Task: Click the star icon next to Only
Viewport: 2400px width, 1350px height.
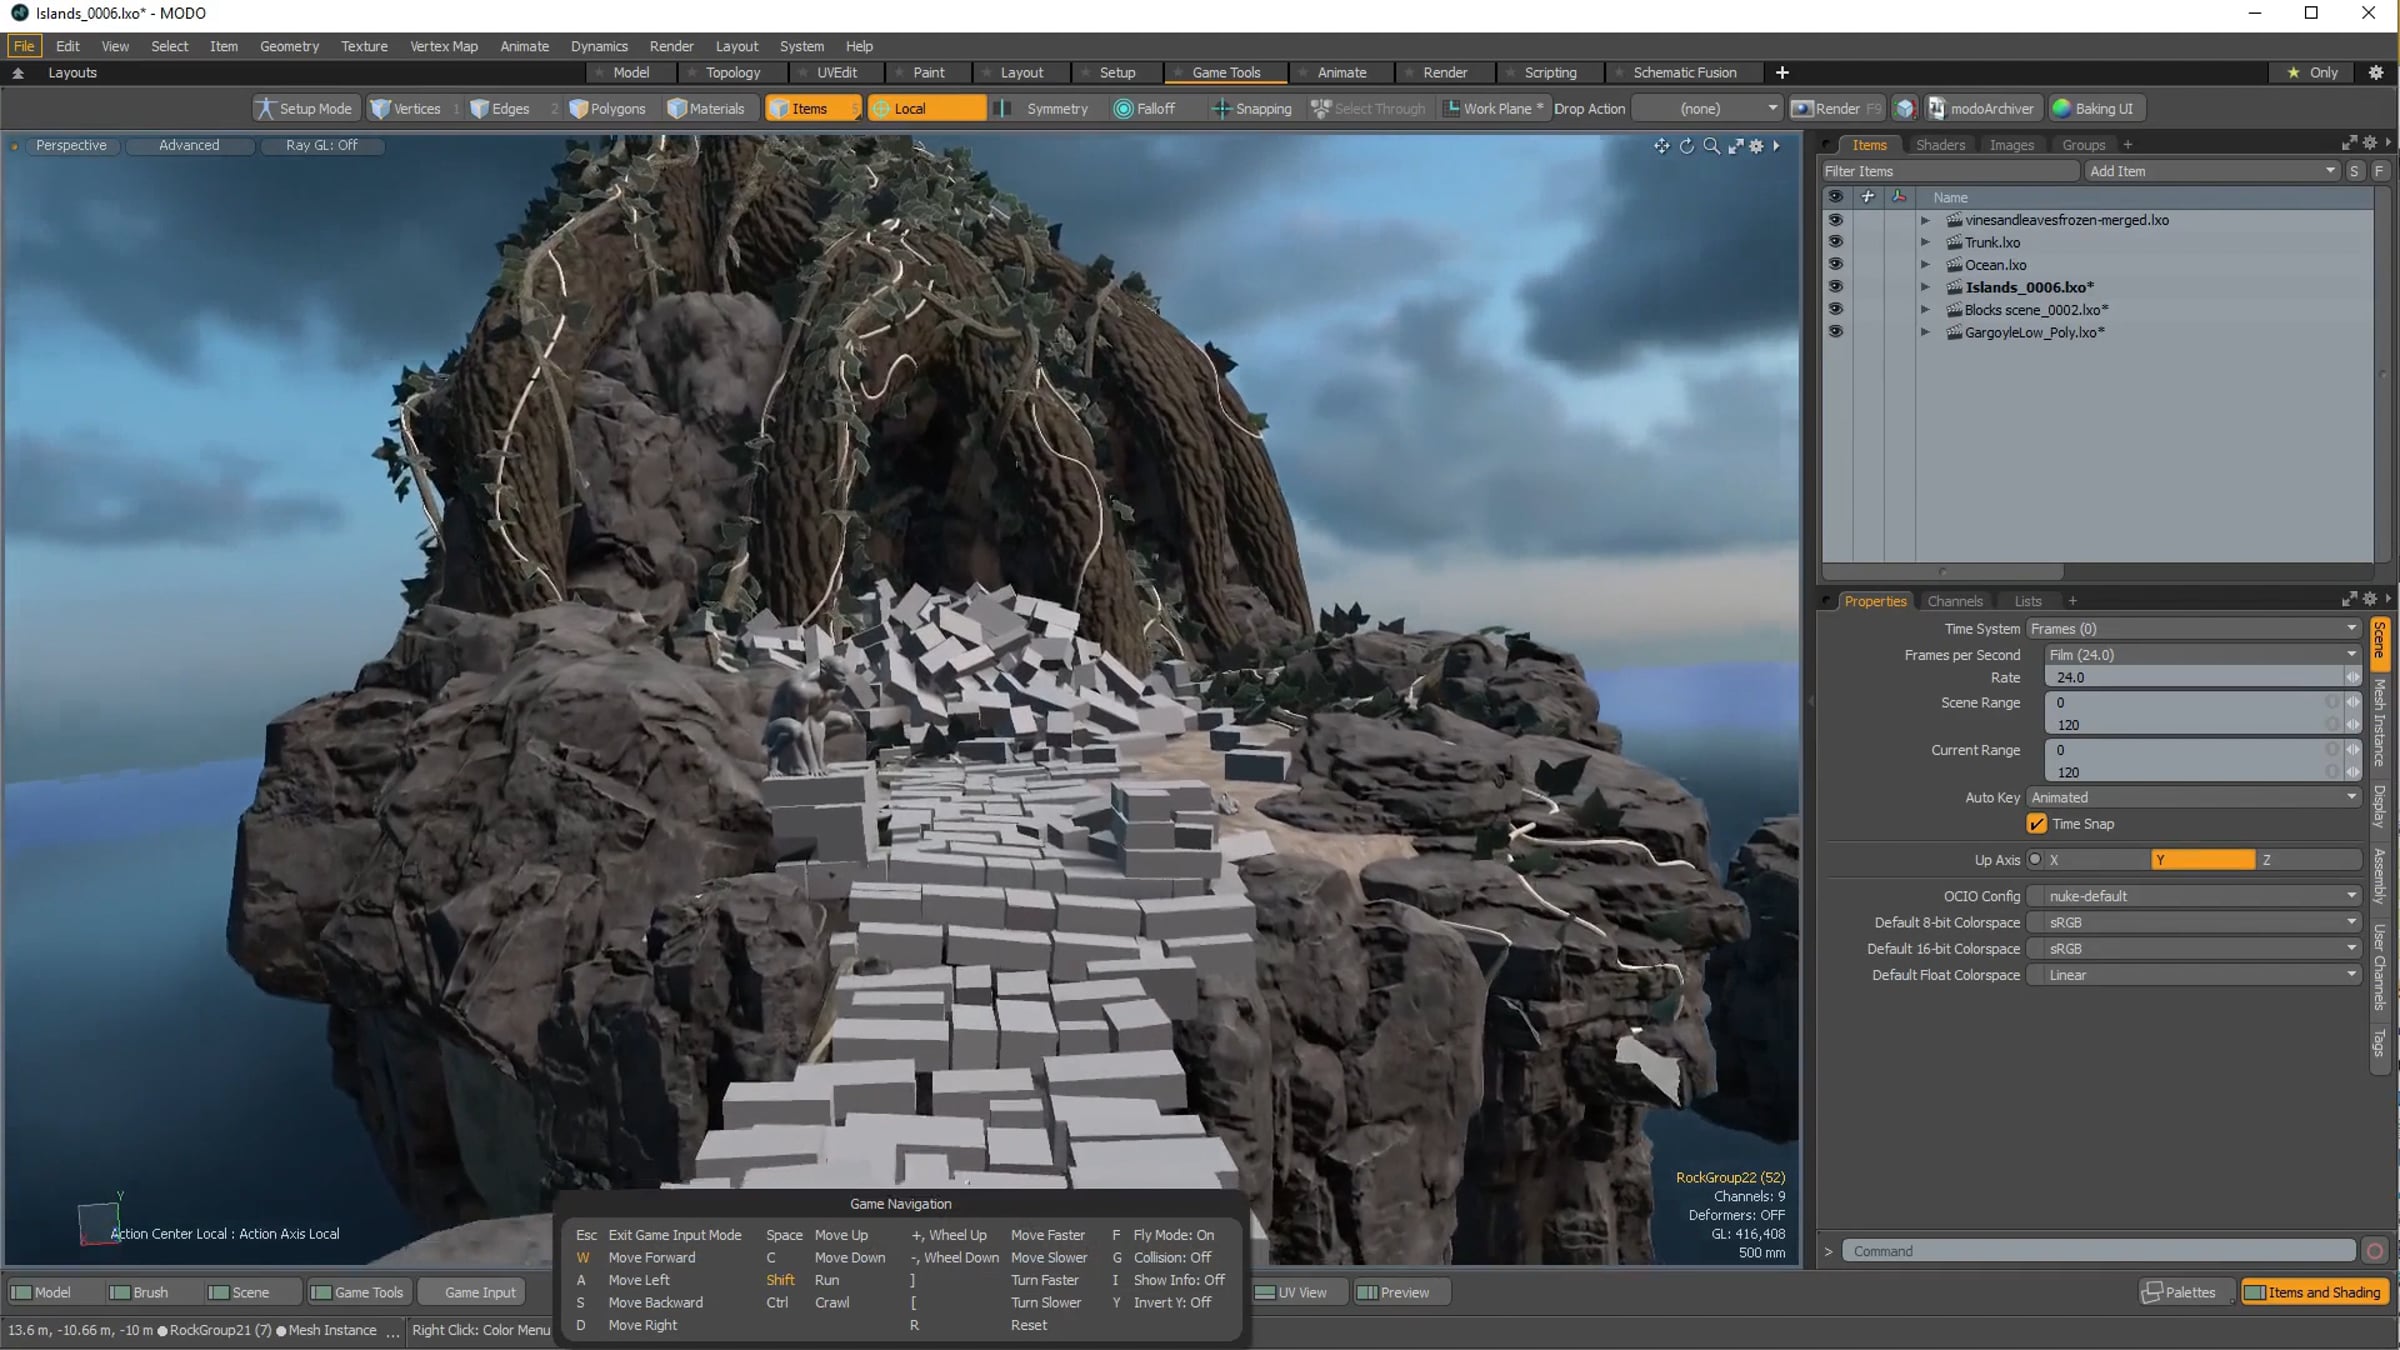Action: click(2293, 73)
